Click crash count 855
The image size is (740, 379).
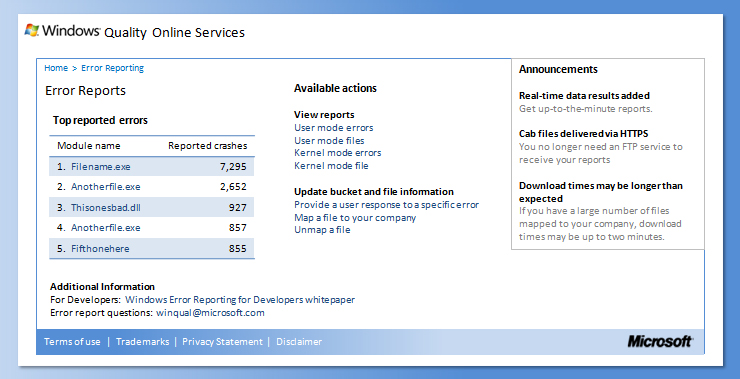(x=238, y=249)
